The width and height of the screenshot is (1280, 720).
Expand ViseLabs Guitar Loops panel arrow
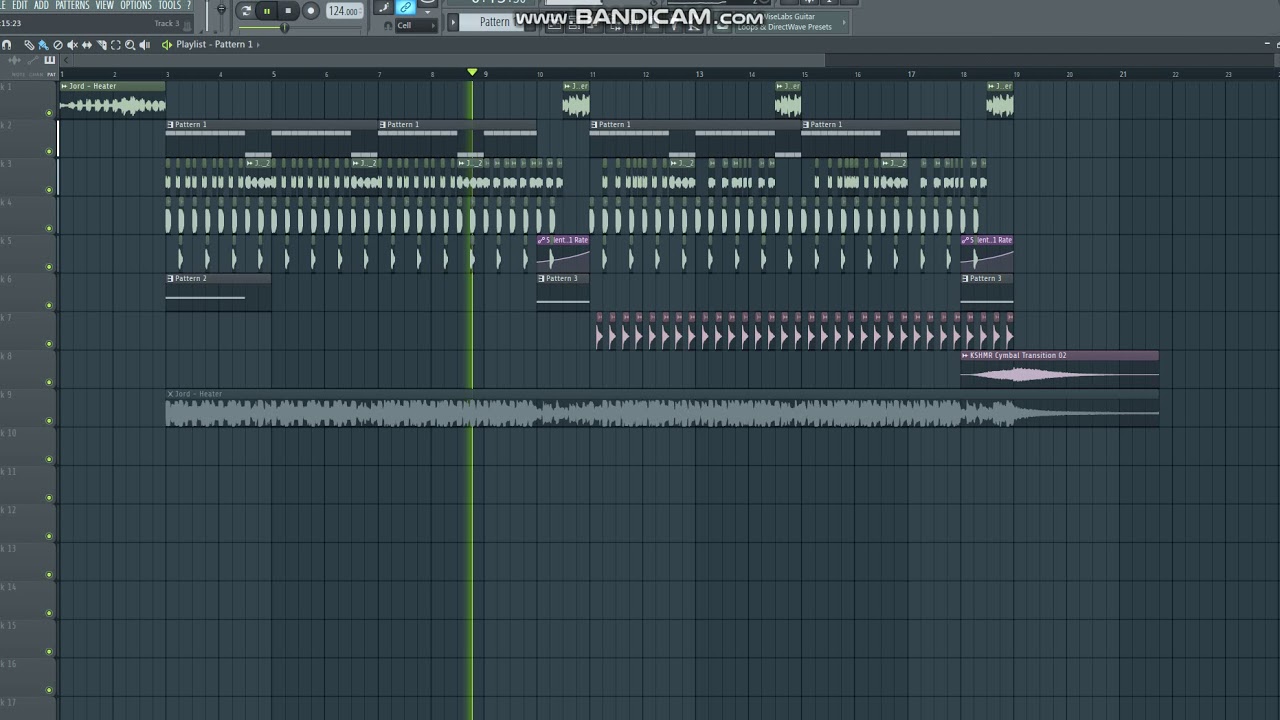pos(843,22)
